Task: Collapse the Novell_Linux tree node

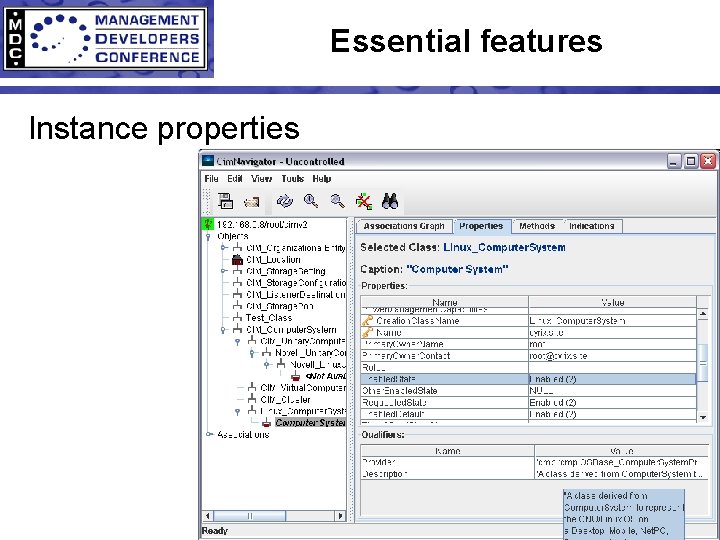Action: (267, 365)
